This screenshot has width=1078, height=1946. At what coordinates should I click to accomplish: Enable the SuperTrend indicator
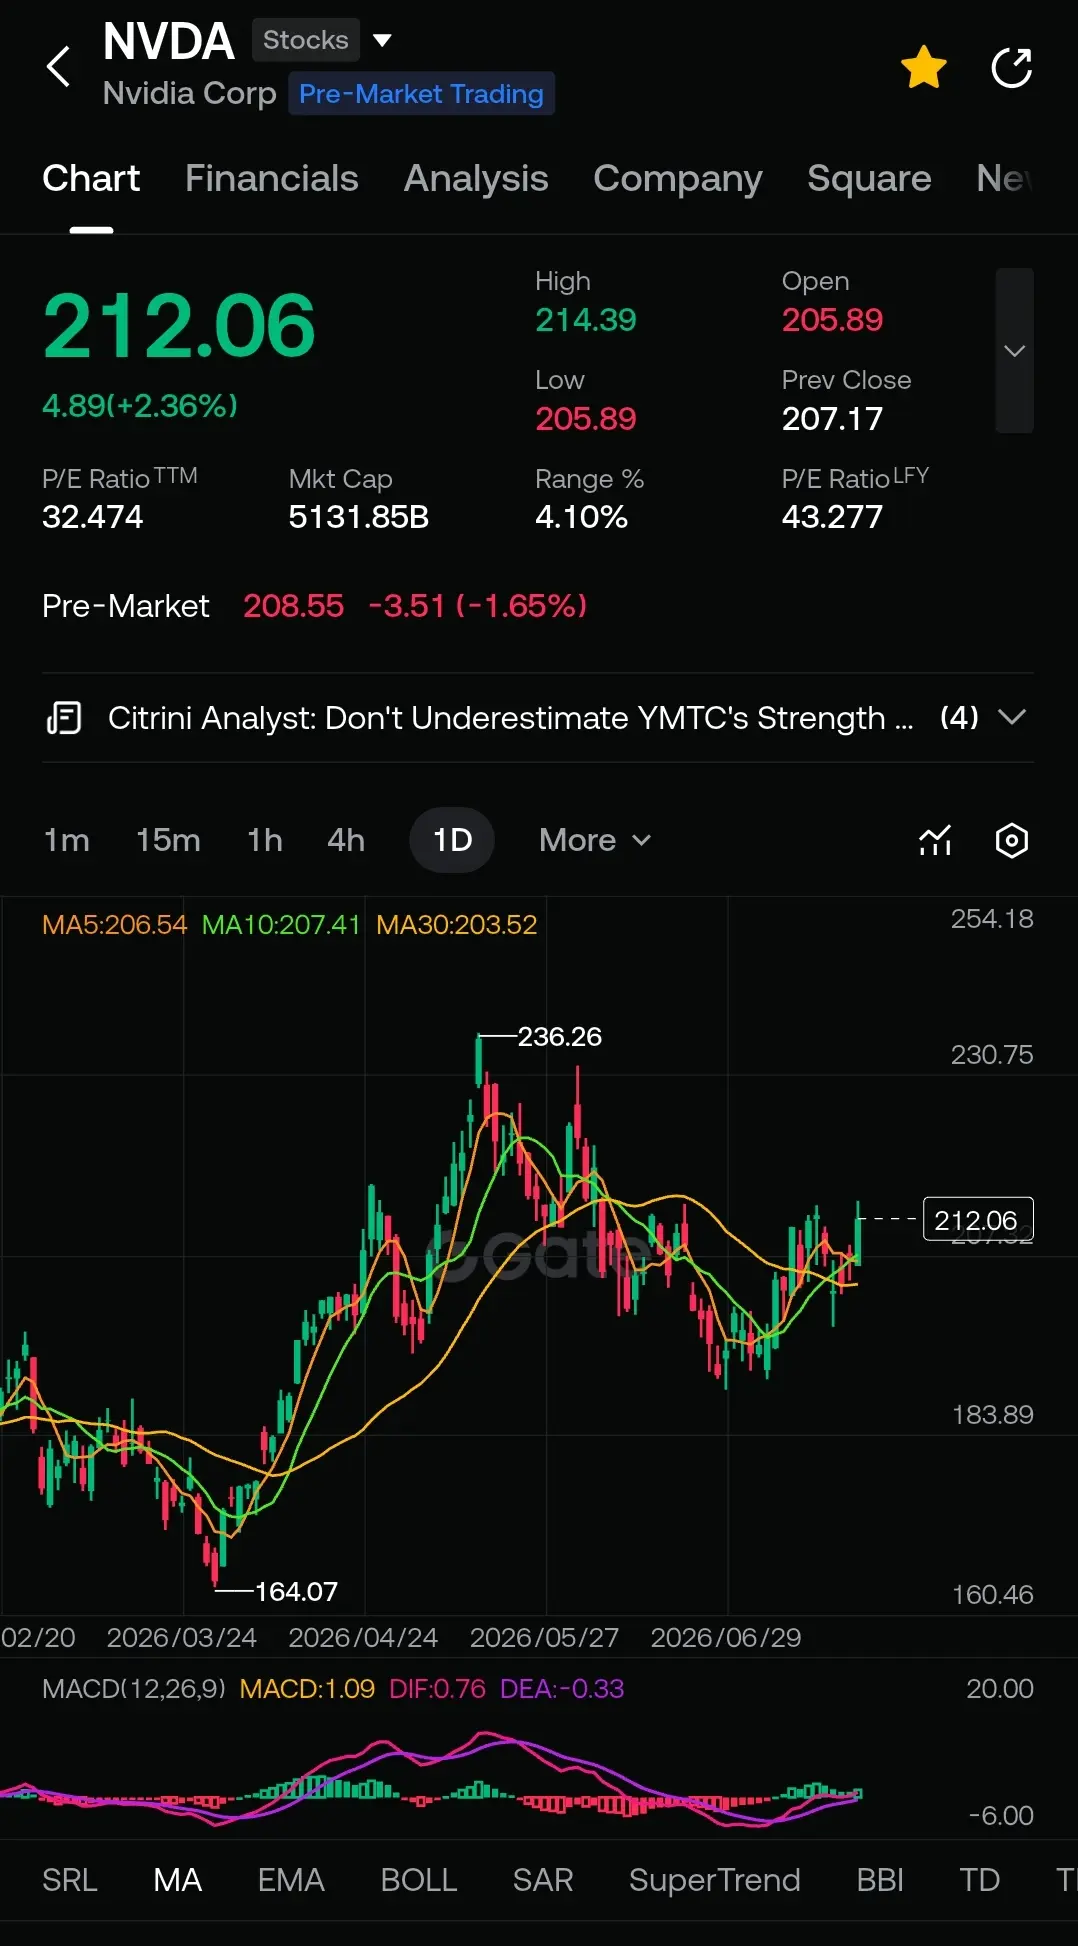tap(715, 1880)
